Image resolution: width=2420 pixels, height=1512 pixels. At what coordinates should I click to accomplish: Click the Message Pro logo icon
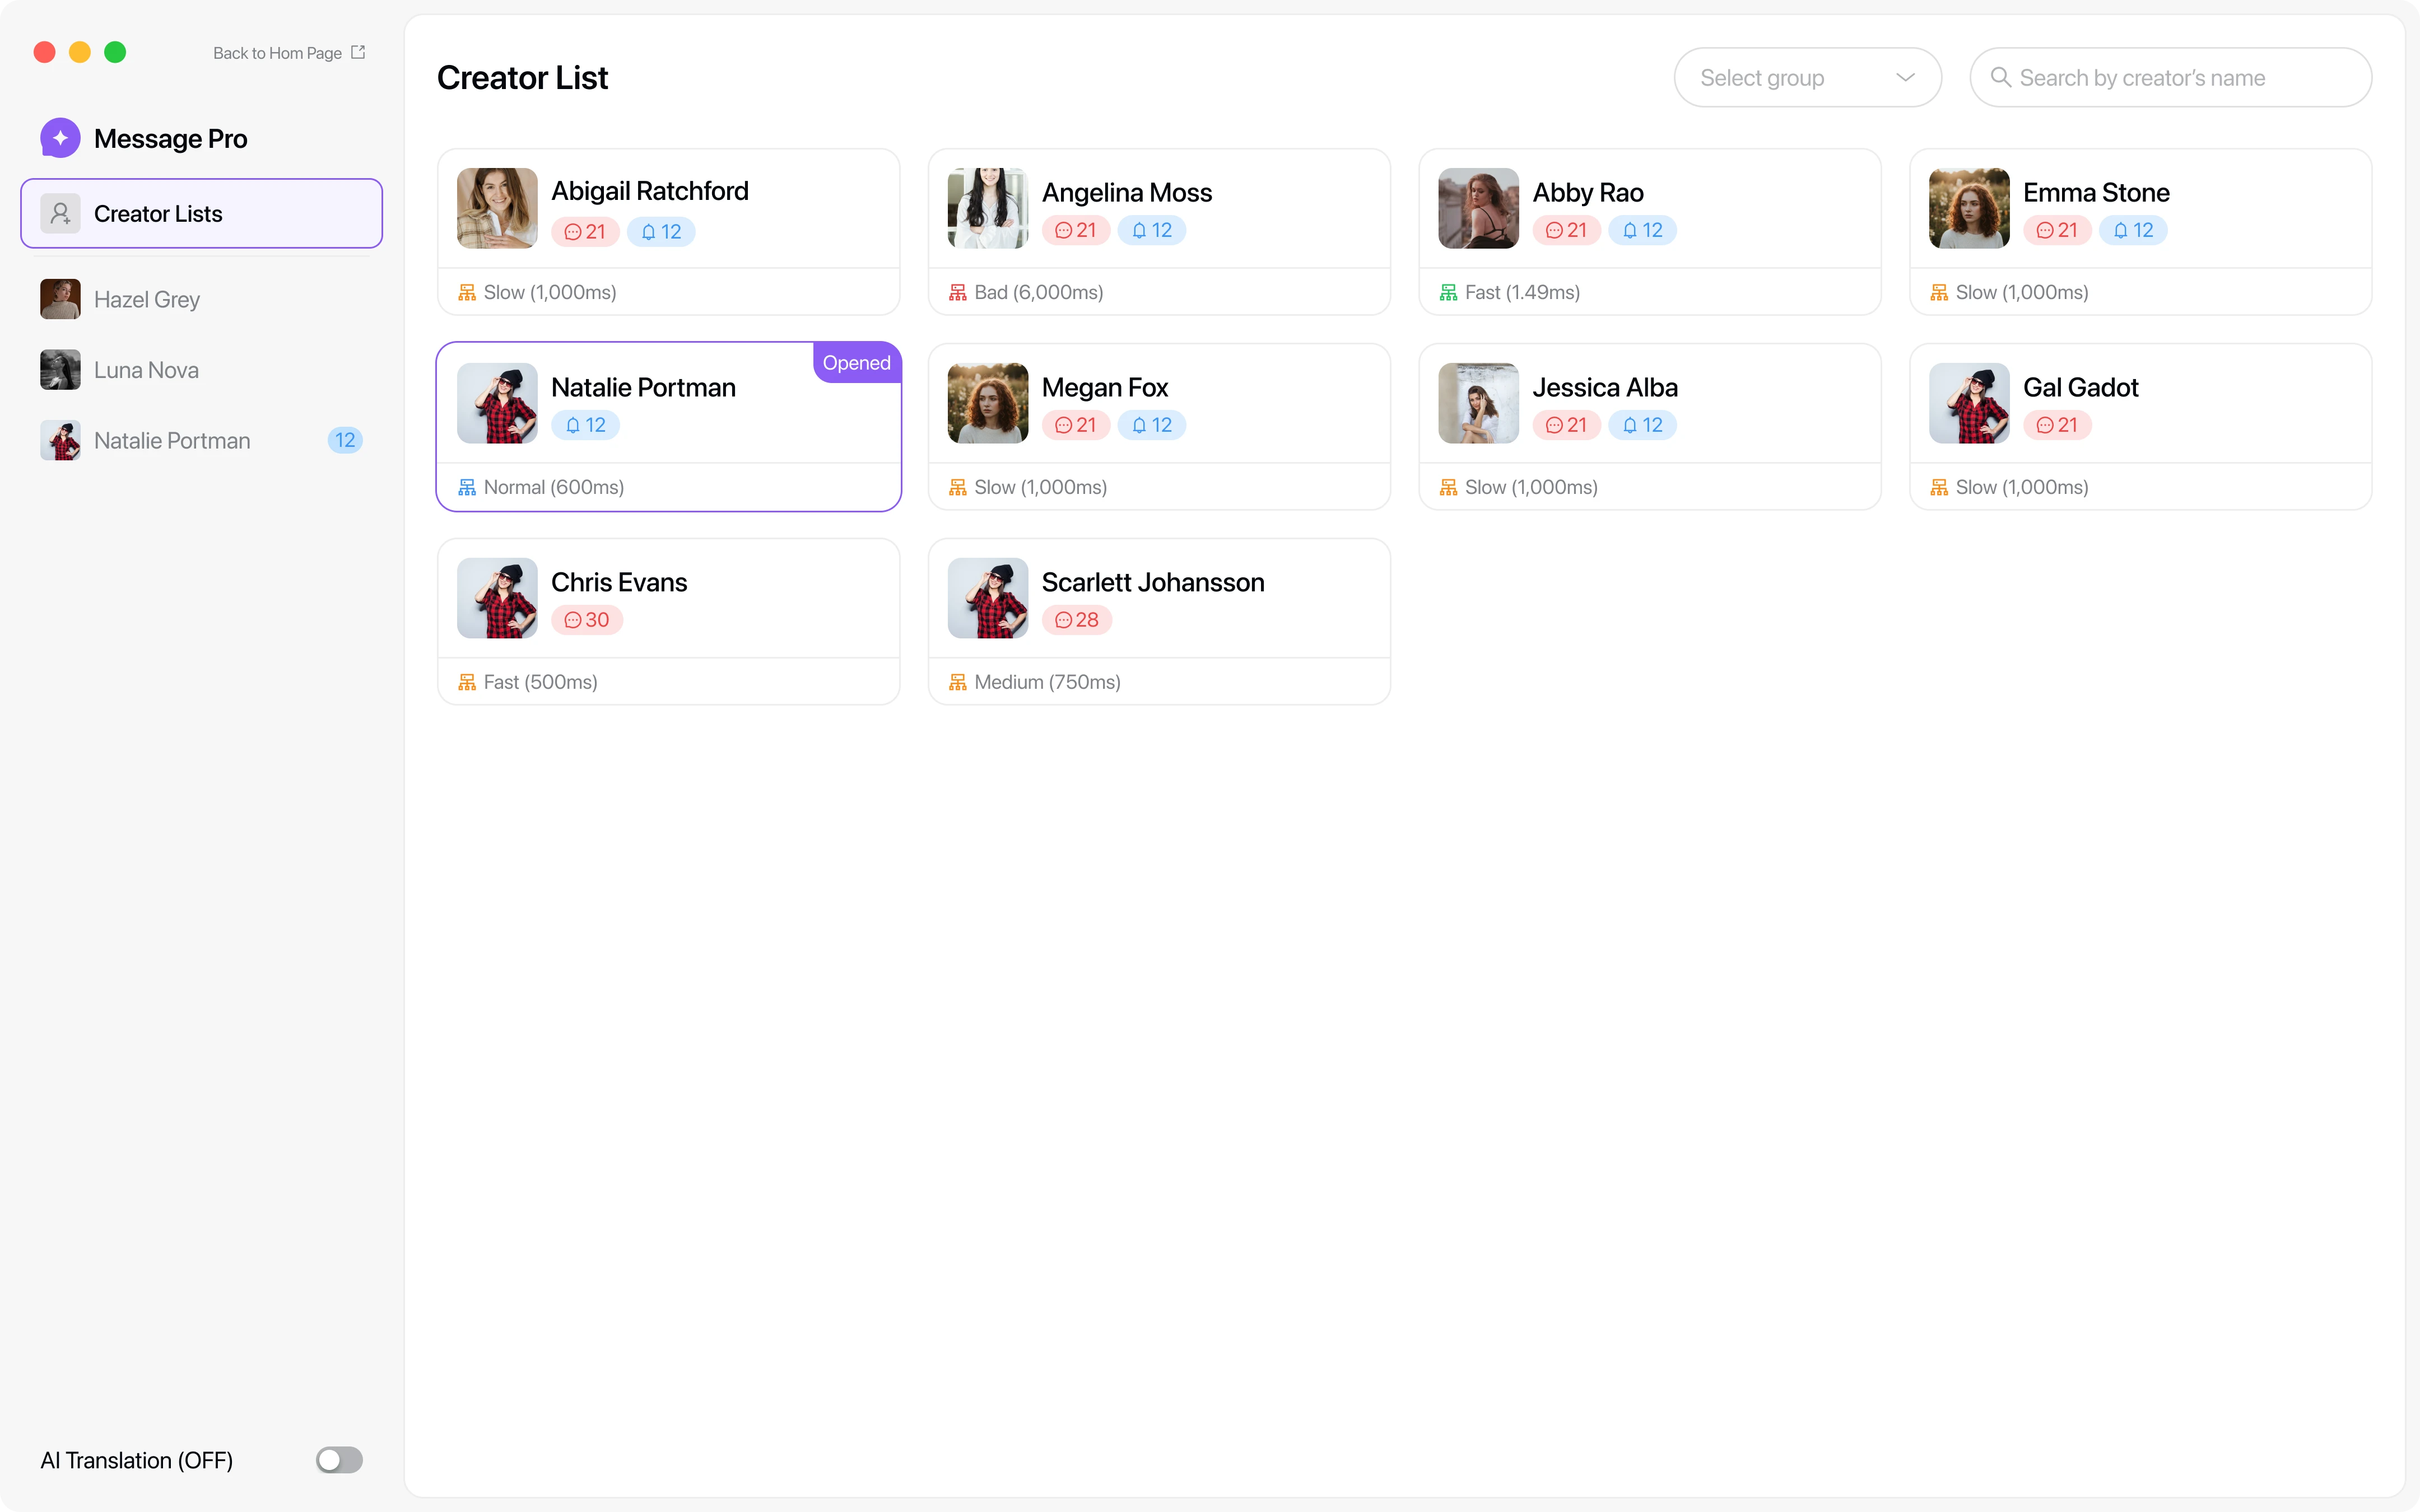coord(60,138)
